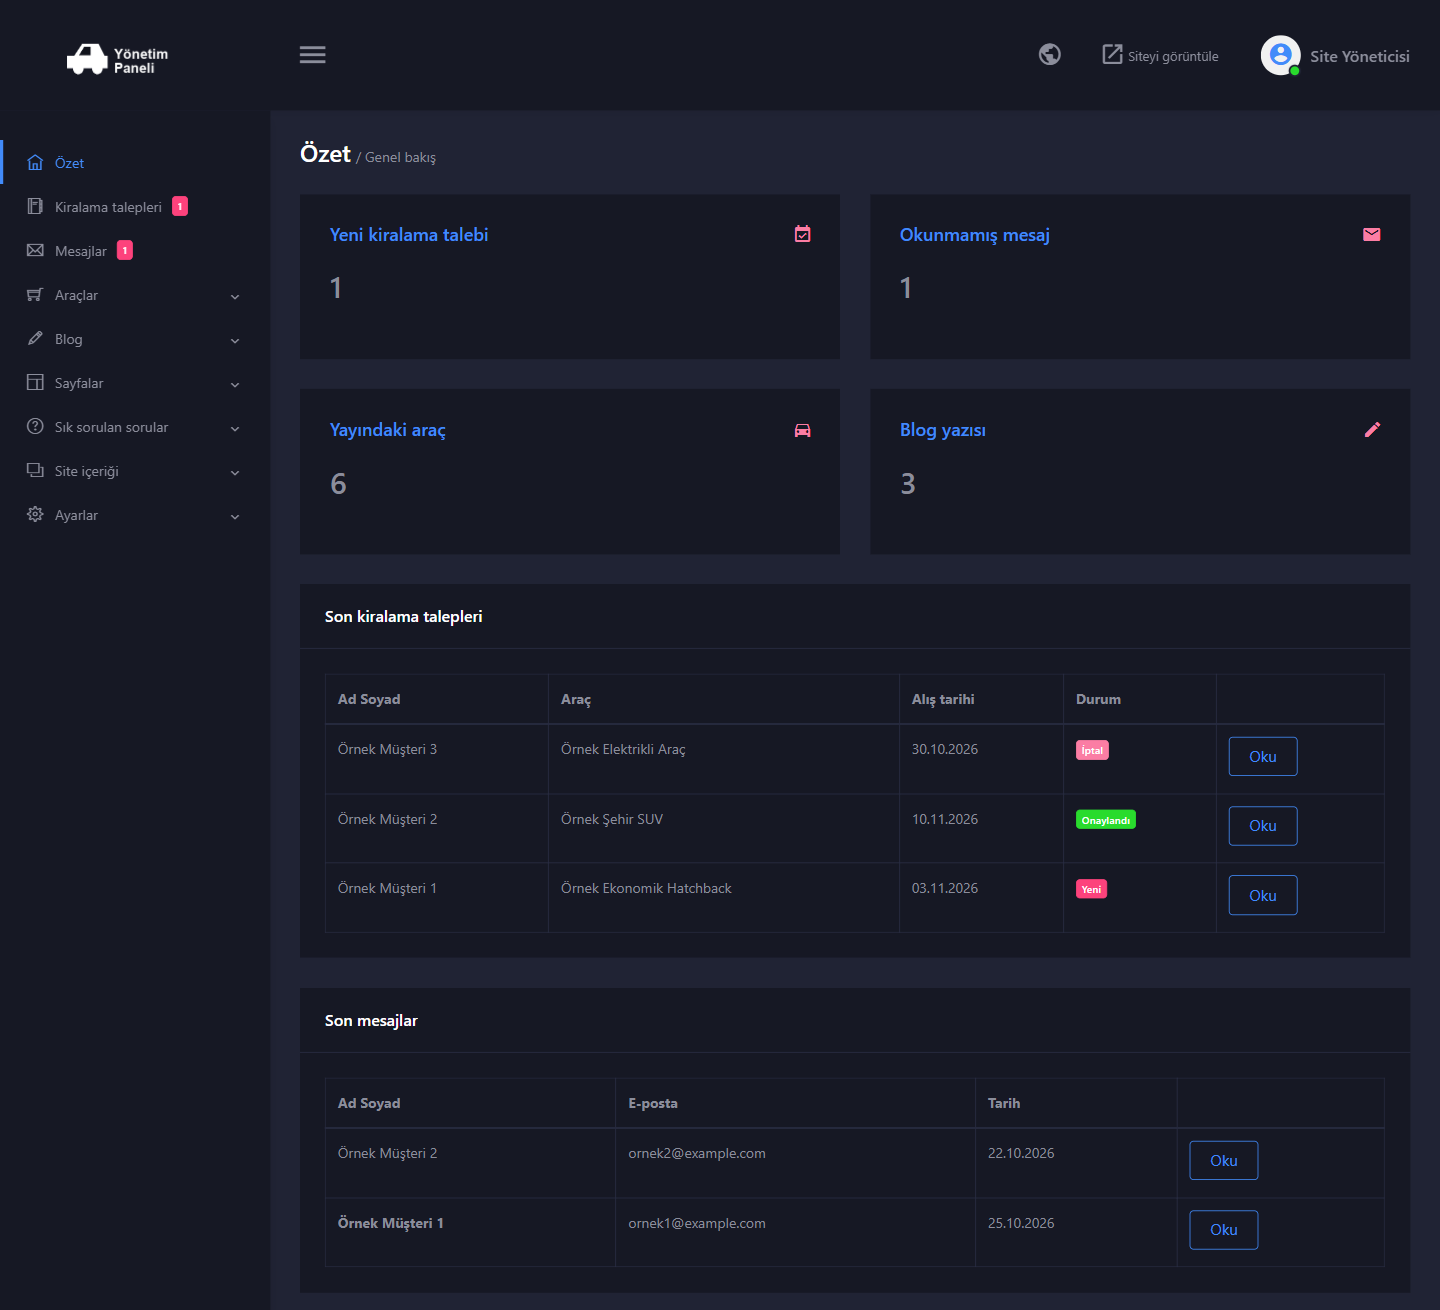Screen dimensions: 1440x1310
Task: Click the Mesajlar envelope sidebar icon
Action: (x=35, y=250)
